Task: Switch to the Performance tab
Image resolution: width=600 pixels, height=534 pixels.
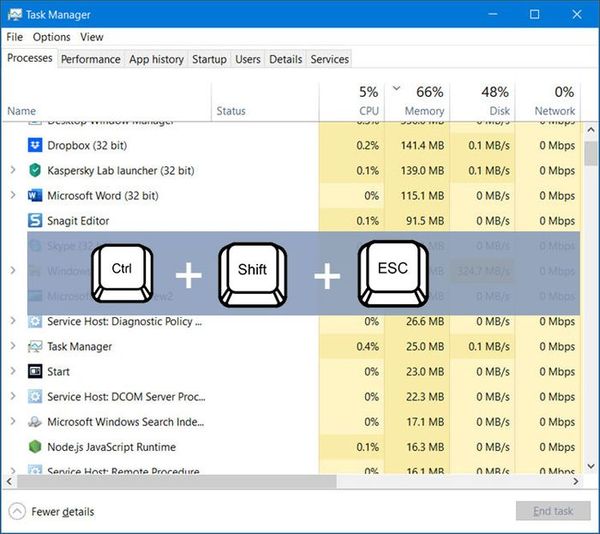Action: tap(91, 60)
